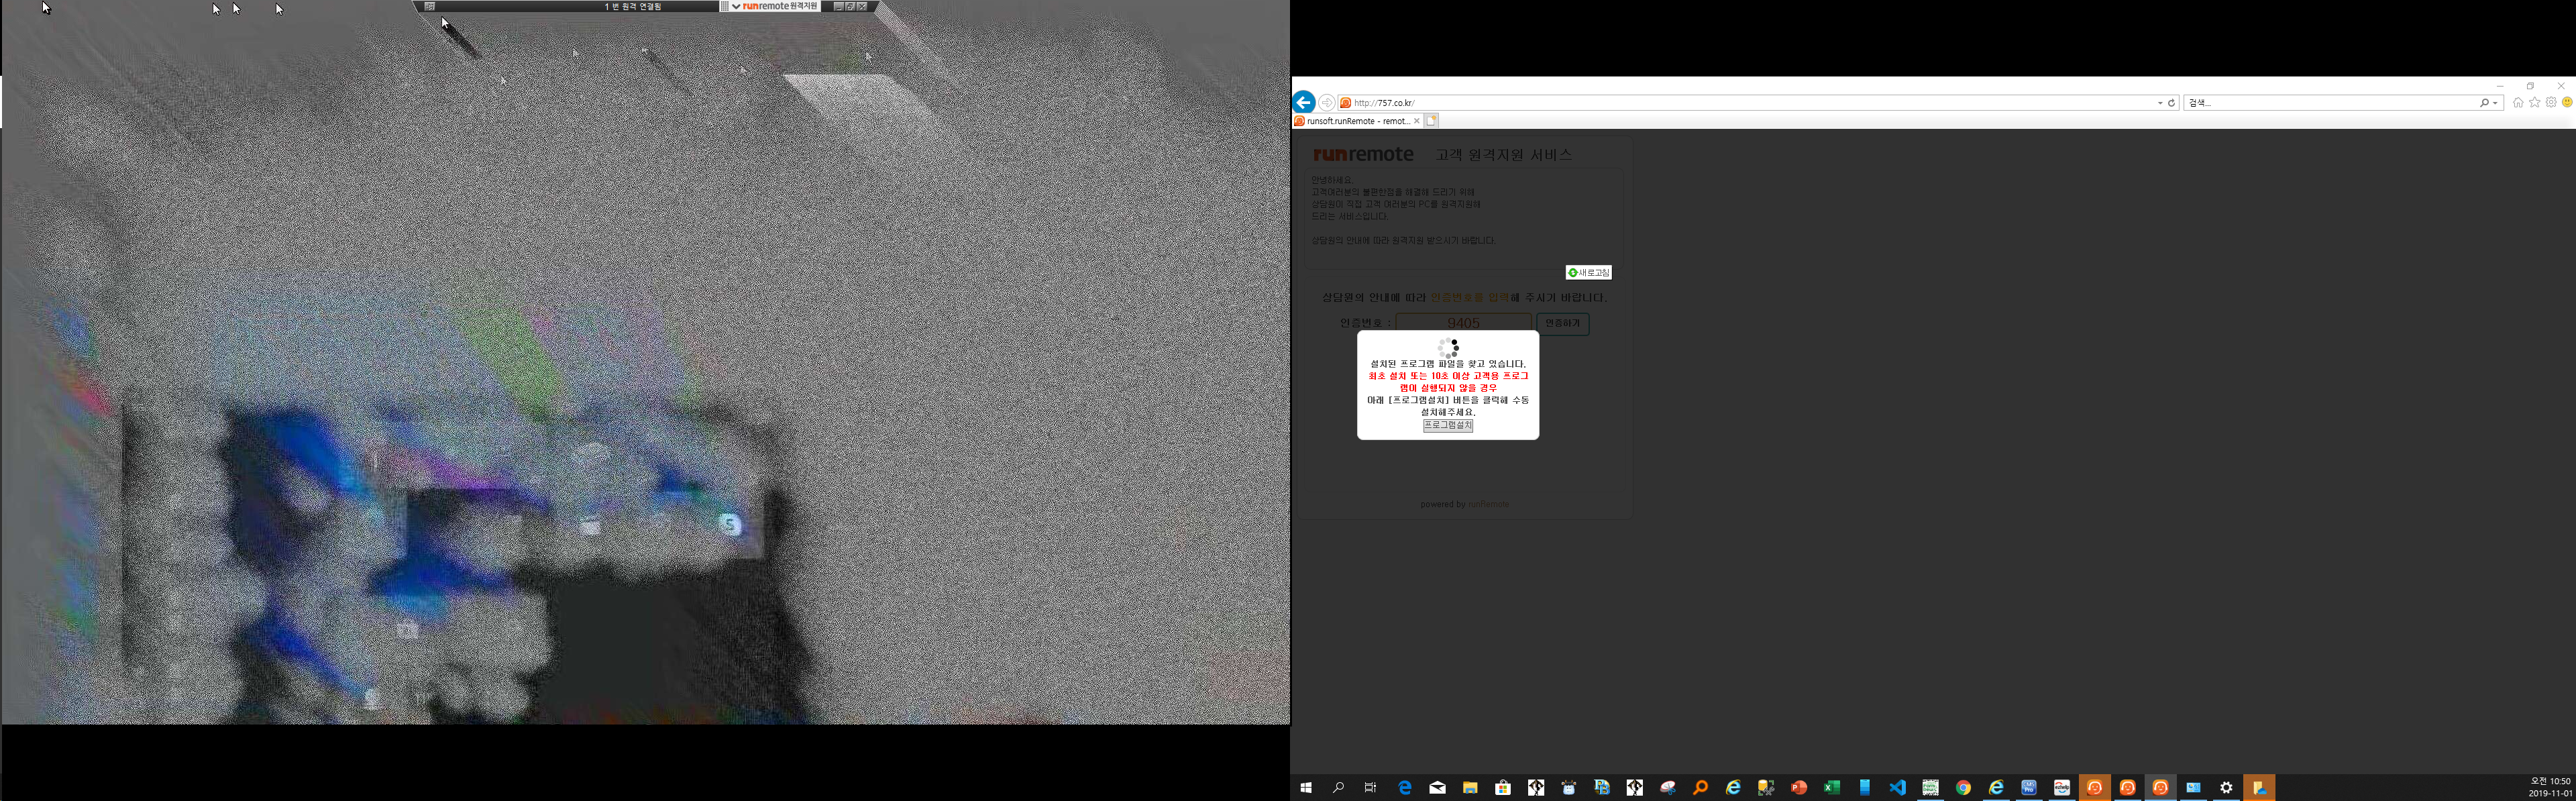Open IE Tools gear icon
Screen dimensions: 2576x801
pos(2551,102)
